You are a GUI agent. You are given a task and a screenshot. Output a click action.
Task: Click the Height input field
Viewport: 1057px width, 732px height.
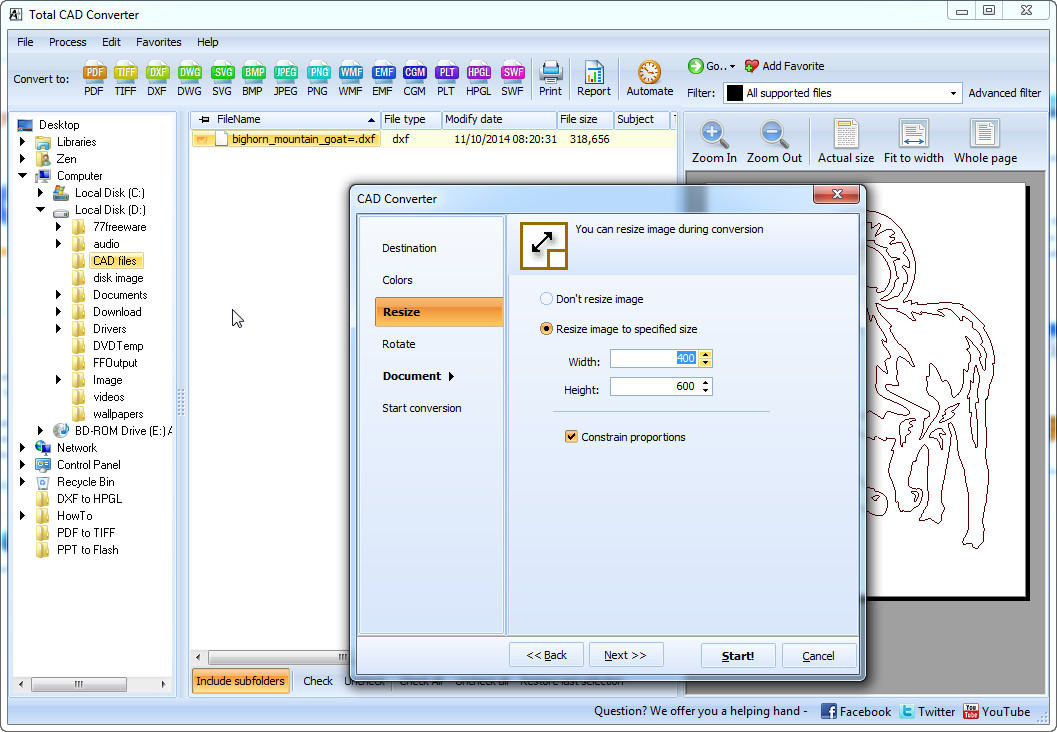tap(655, 386)
